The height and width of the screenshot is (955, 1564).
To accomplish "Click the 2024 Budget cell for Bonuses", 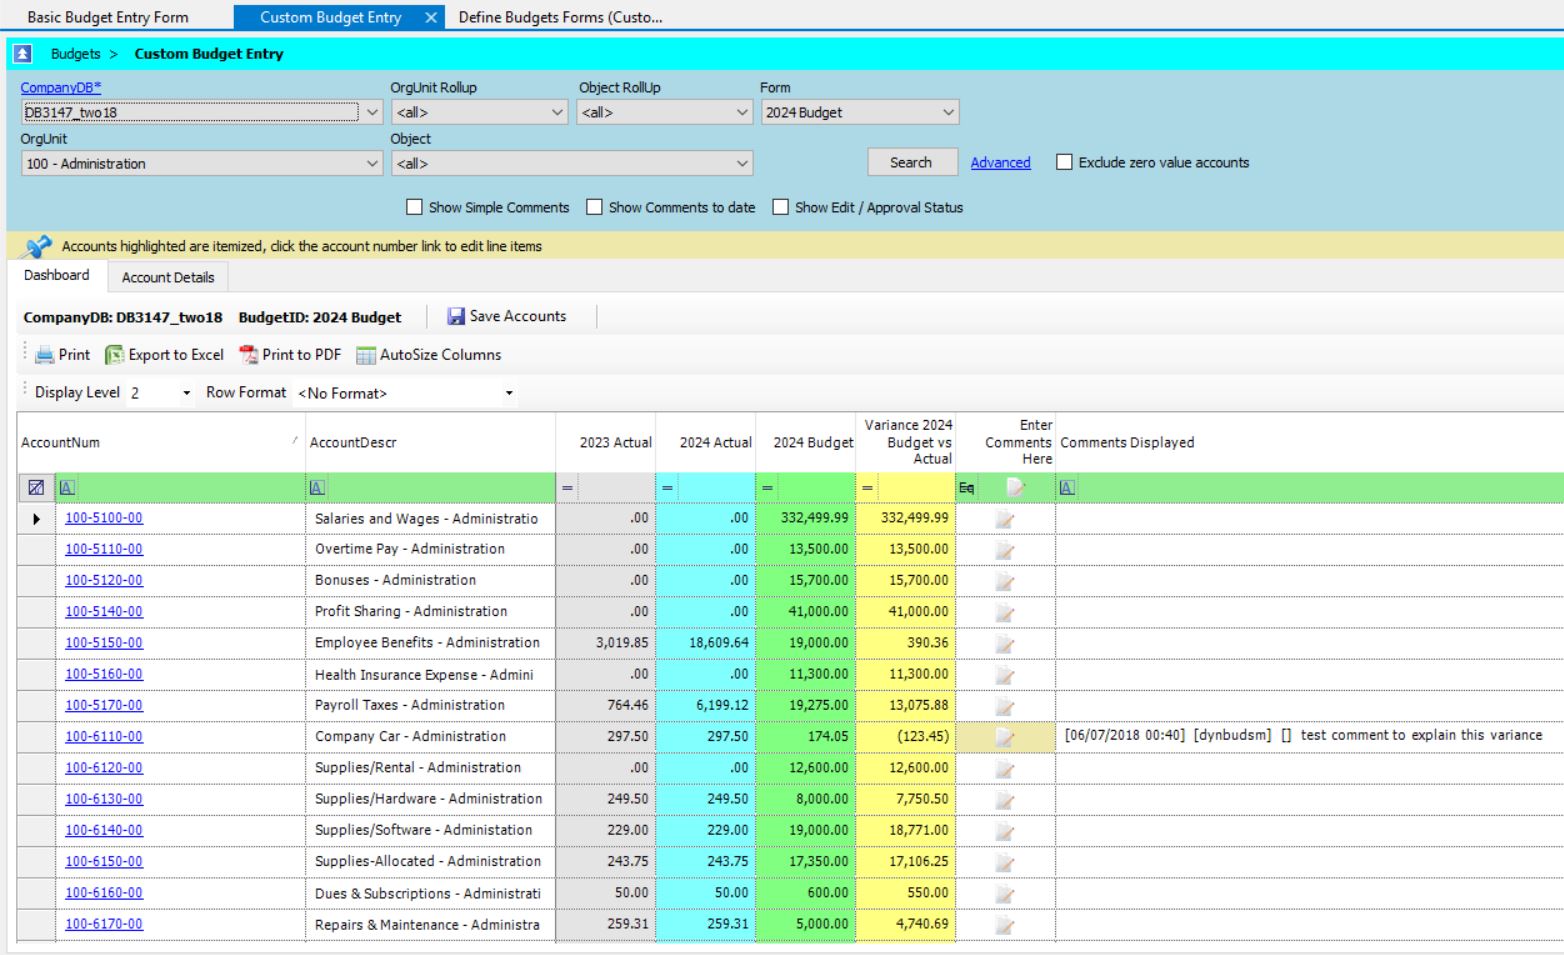I will (806, 581).
